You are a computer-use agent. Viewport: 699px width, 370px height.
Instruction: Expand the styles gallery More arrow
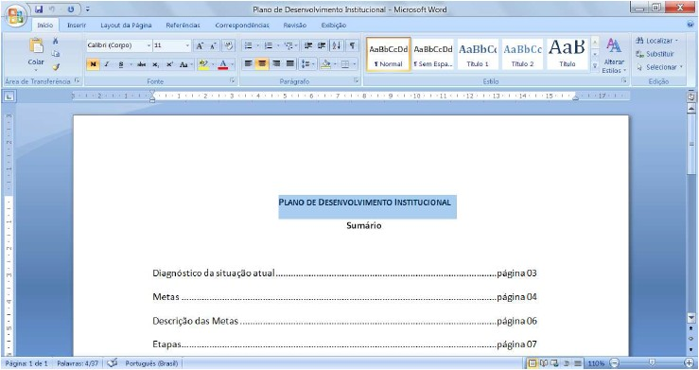point(595,66)
